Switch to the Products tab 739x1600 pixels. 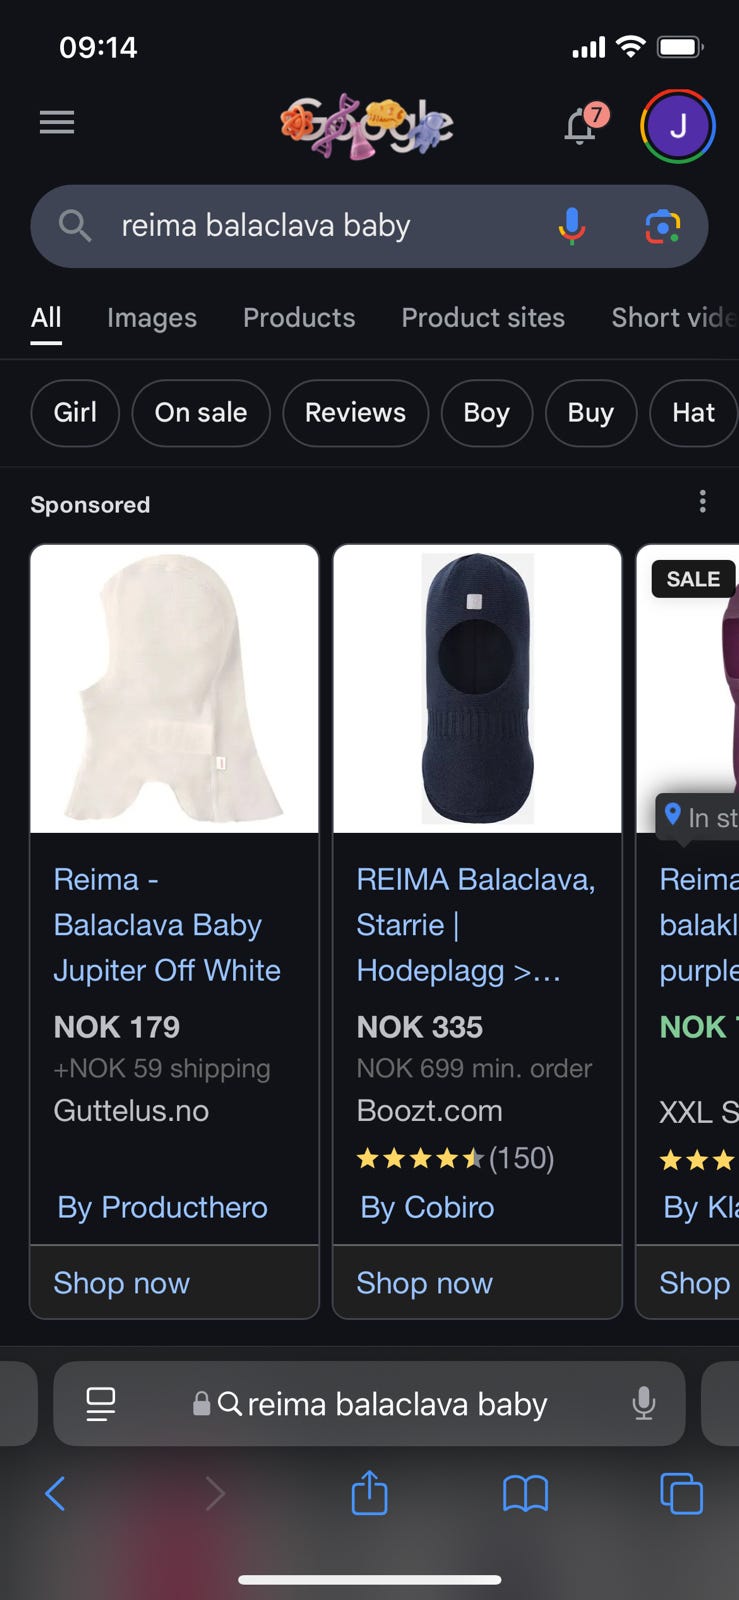(x=299, y=318)
